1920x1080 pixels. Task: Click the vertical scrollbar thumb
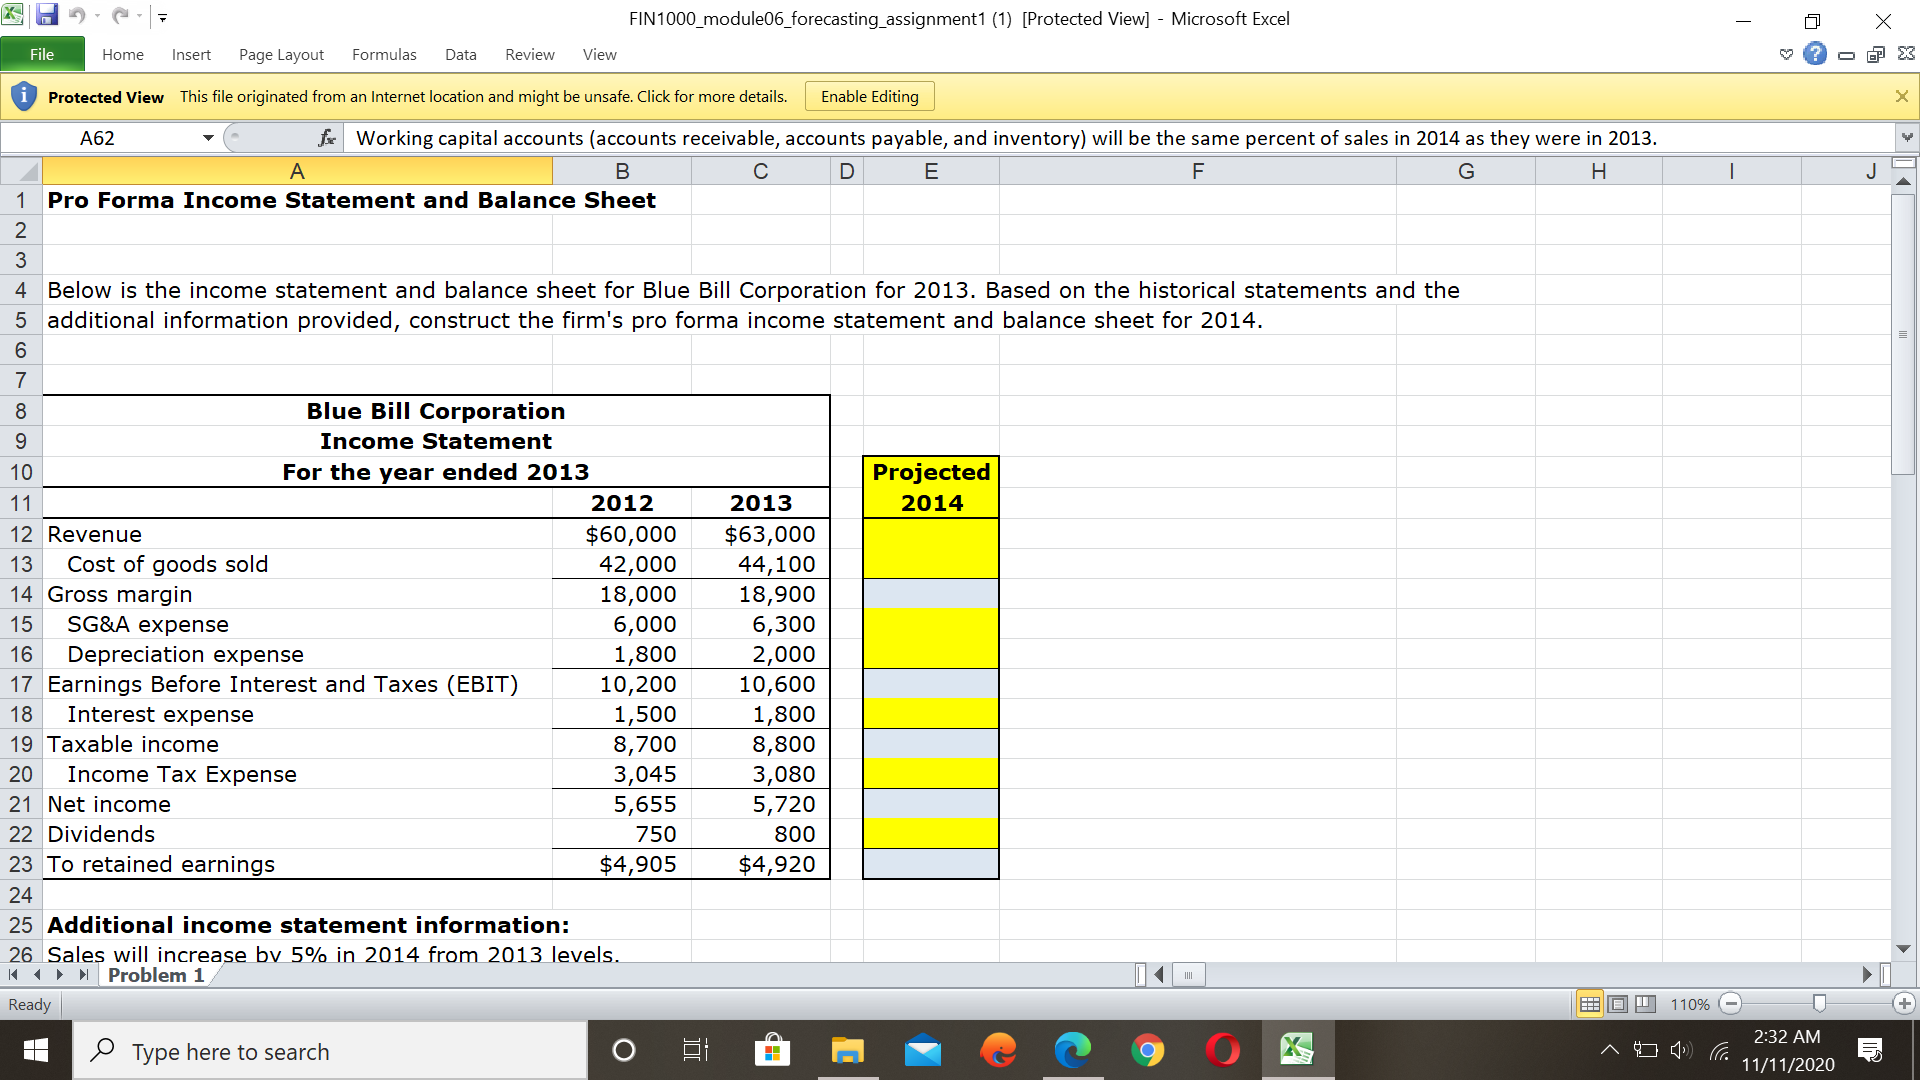1903,334
